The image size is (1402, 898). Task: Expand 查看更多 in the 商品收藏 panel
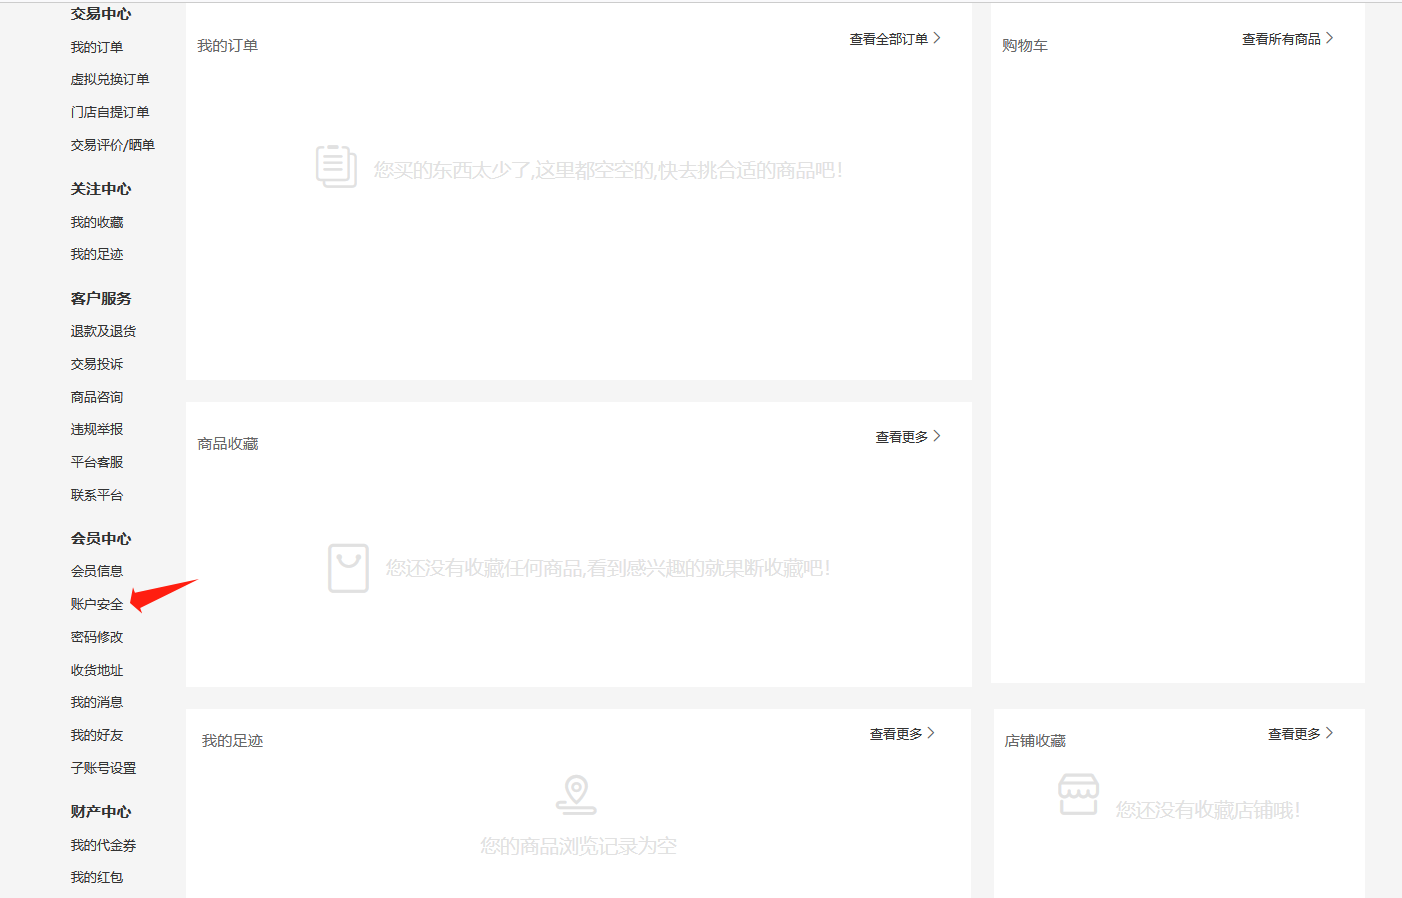[907, 437]
